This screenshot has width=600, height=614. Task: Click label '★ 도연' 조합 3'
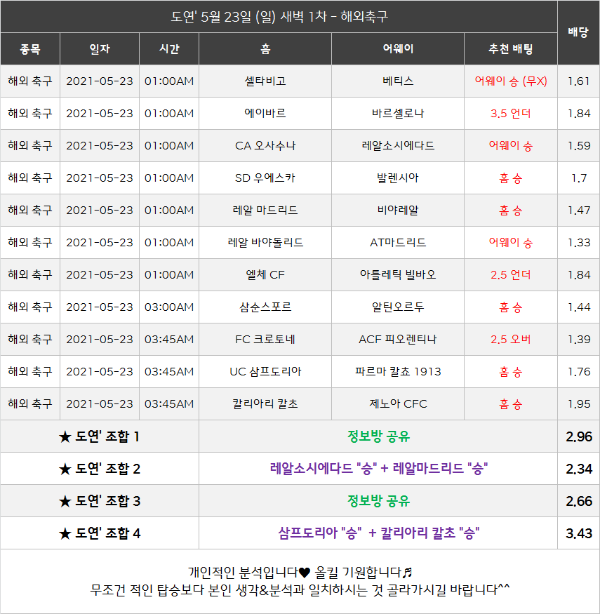click(99, 501)
